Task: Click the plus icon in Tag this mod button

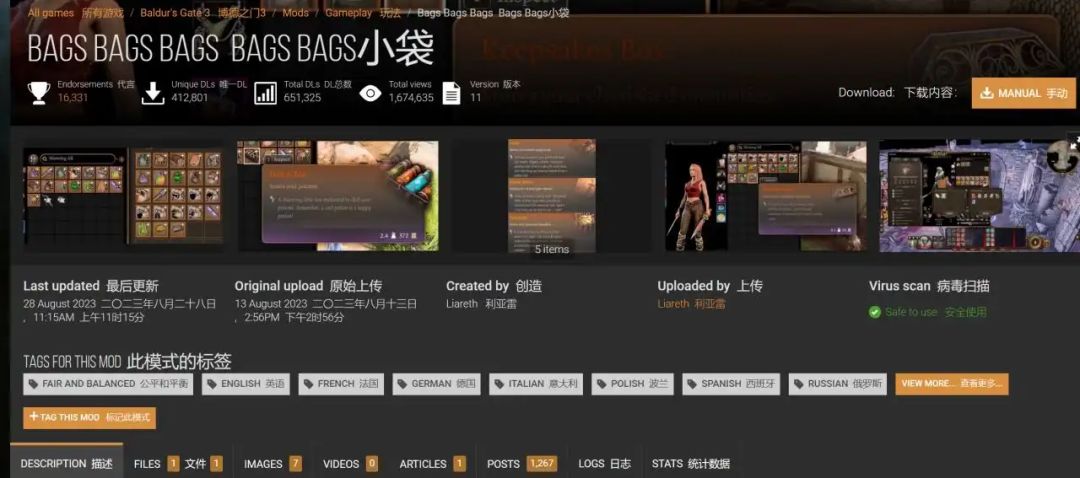Action: tap(34, 417)
